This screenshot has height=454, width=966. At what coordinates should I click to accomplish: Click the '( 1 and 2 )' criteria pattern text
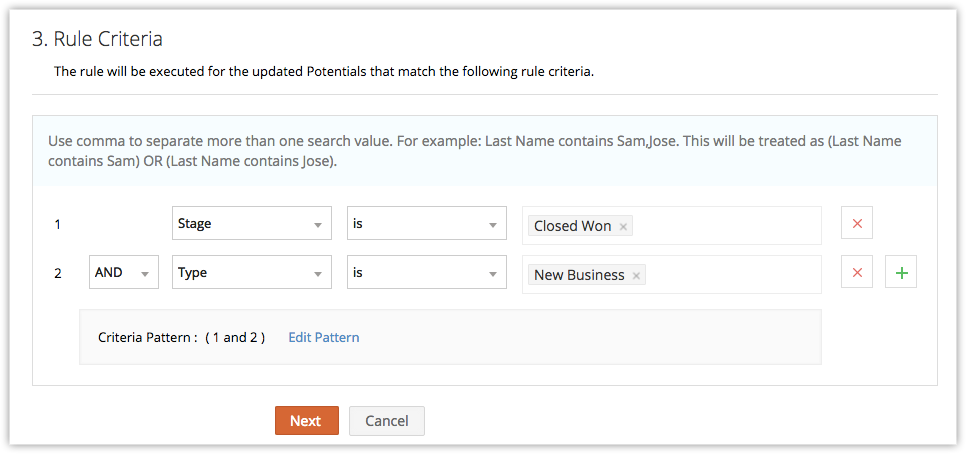(x=235, y=337)
